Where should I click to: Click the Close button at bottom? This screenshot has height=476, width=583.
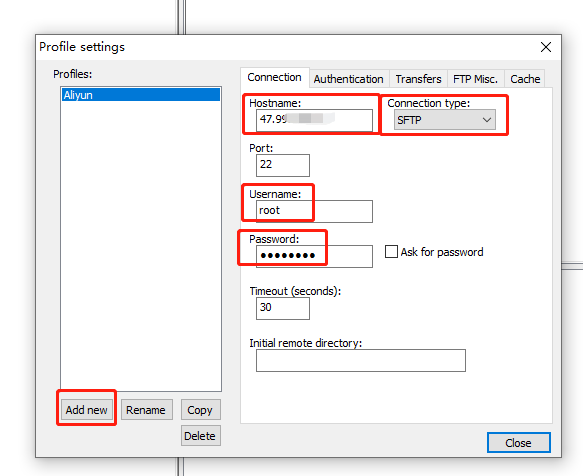[518, 443]
